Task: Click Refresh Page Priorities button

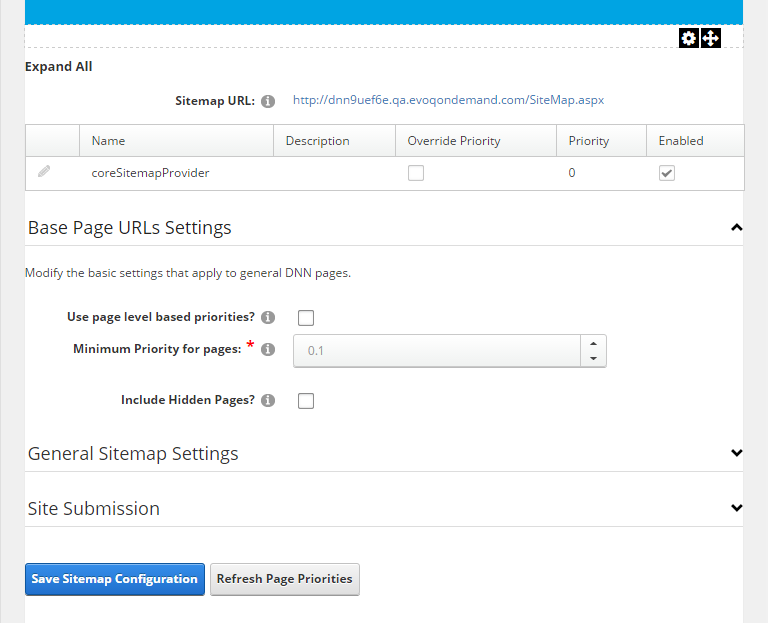Action: [x=284, y=579]
